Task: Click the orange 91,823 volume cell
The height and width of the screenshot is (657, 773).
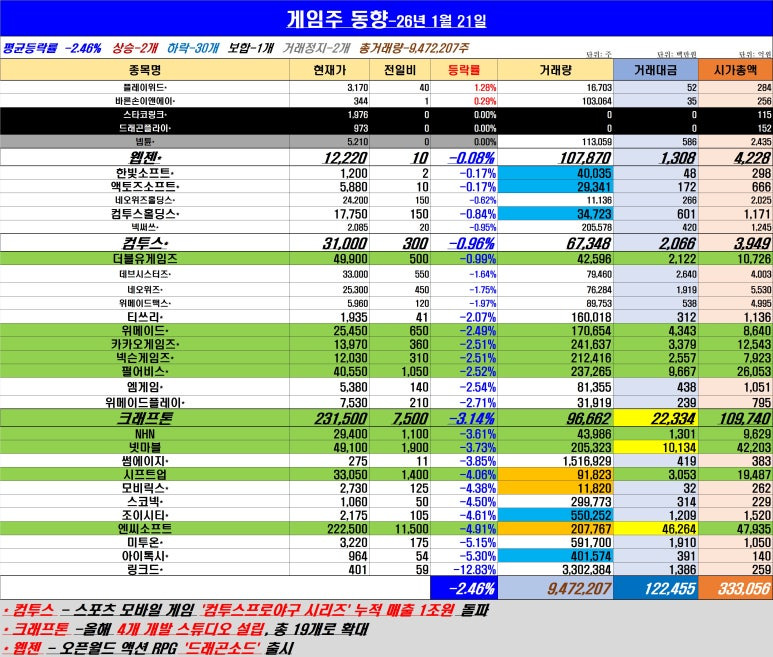Action: 556,474
